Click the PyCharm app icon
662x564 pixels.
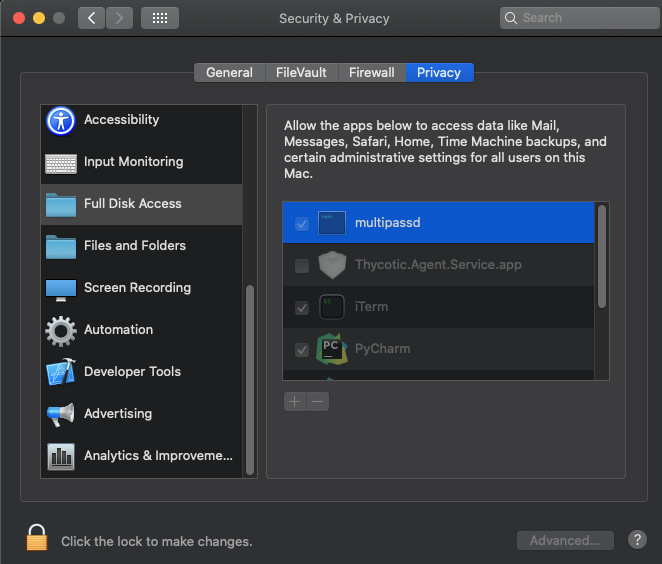(332, 349)
